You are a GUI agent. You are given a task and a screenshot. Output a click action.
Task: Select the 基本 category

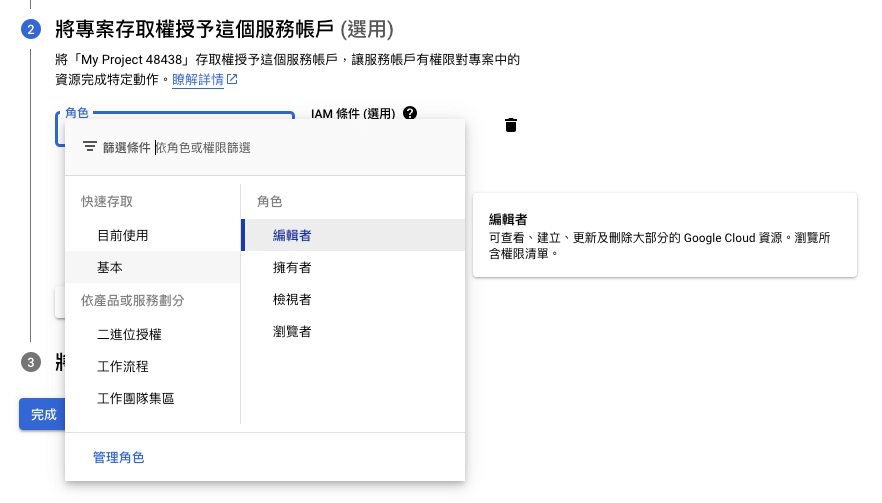[x=110, y=268]
